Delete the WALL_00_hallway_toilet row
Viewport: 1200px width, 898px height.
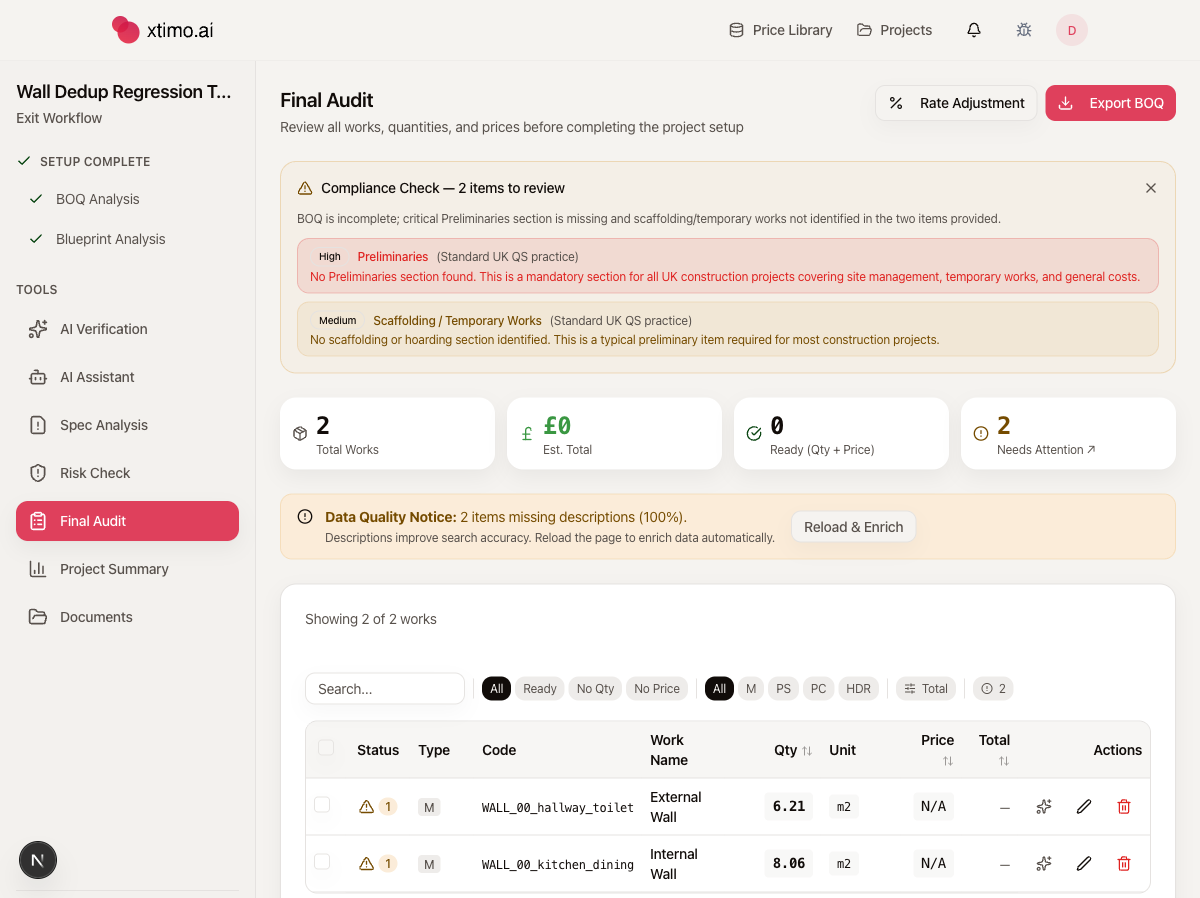1123,806
